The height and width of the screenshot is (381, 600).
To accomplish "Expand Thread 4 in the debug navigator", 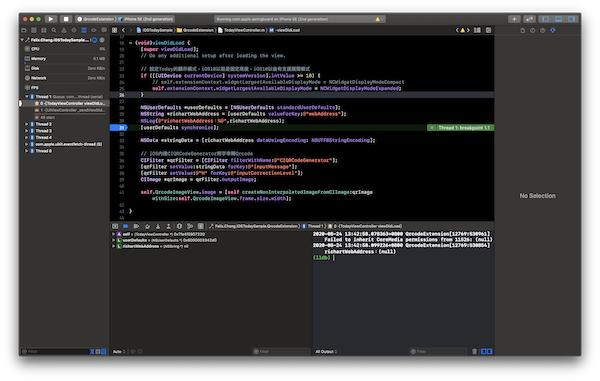I will 26,137.
